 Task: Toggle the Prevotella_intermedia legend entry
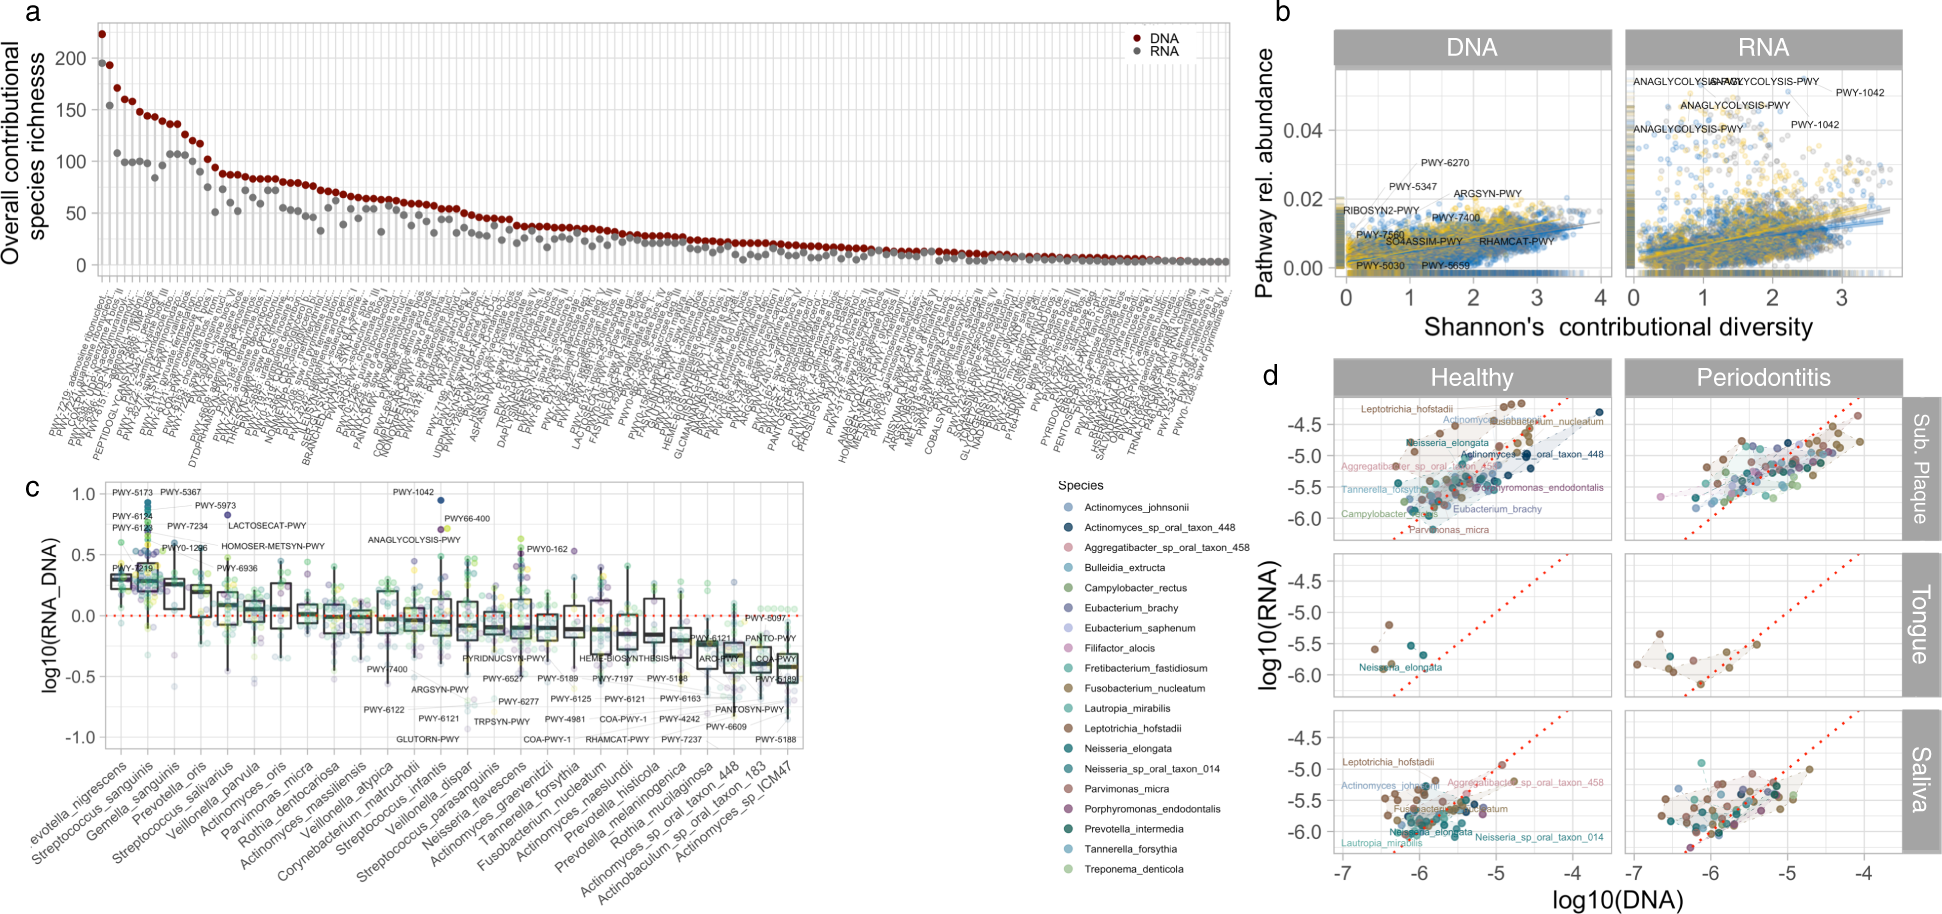(x=1067, y=828)
